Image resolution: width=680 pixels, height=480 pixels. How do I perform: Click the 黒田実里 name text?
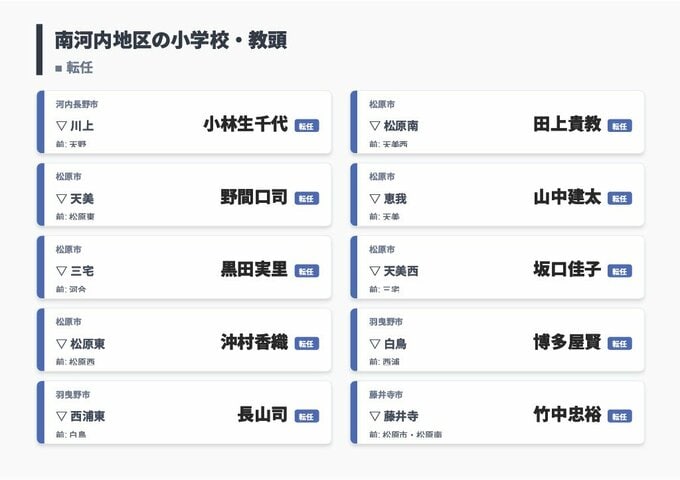(x=254, y=270)
